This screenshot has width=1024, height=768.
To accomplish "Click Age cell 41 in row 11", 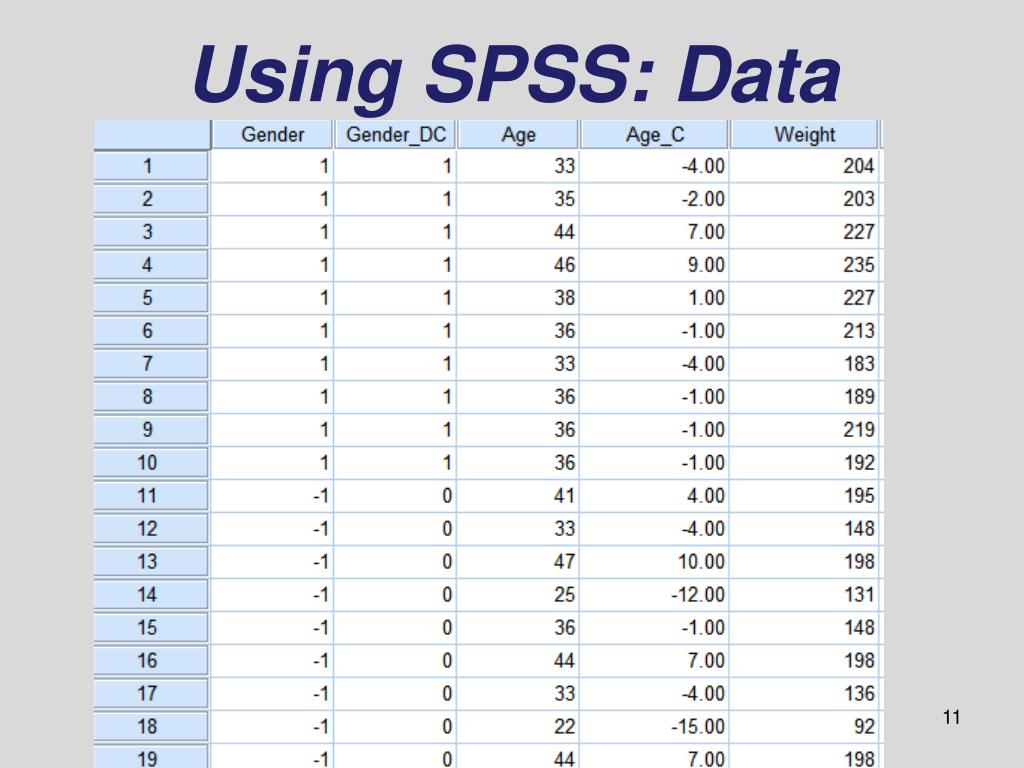I will [x=518, y=496].
